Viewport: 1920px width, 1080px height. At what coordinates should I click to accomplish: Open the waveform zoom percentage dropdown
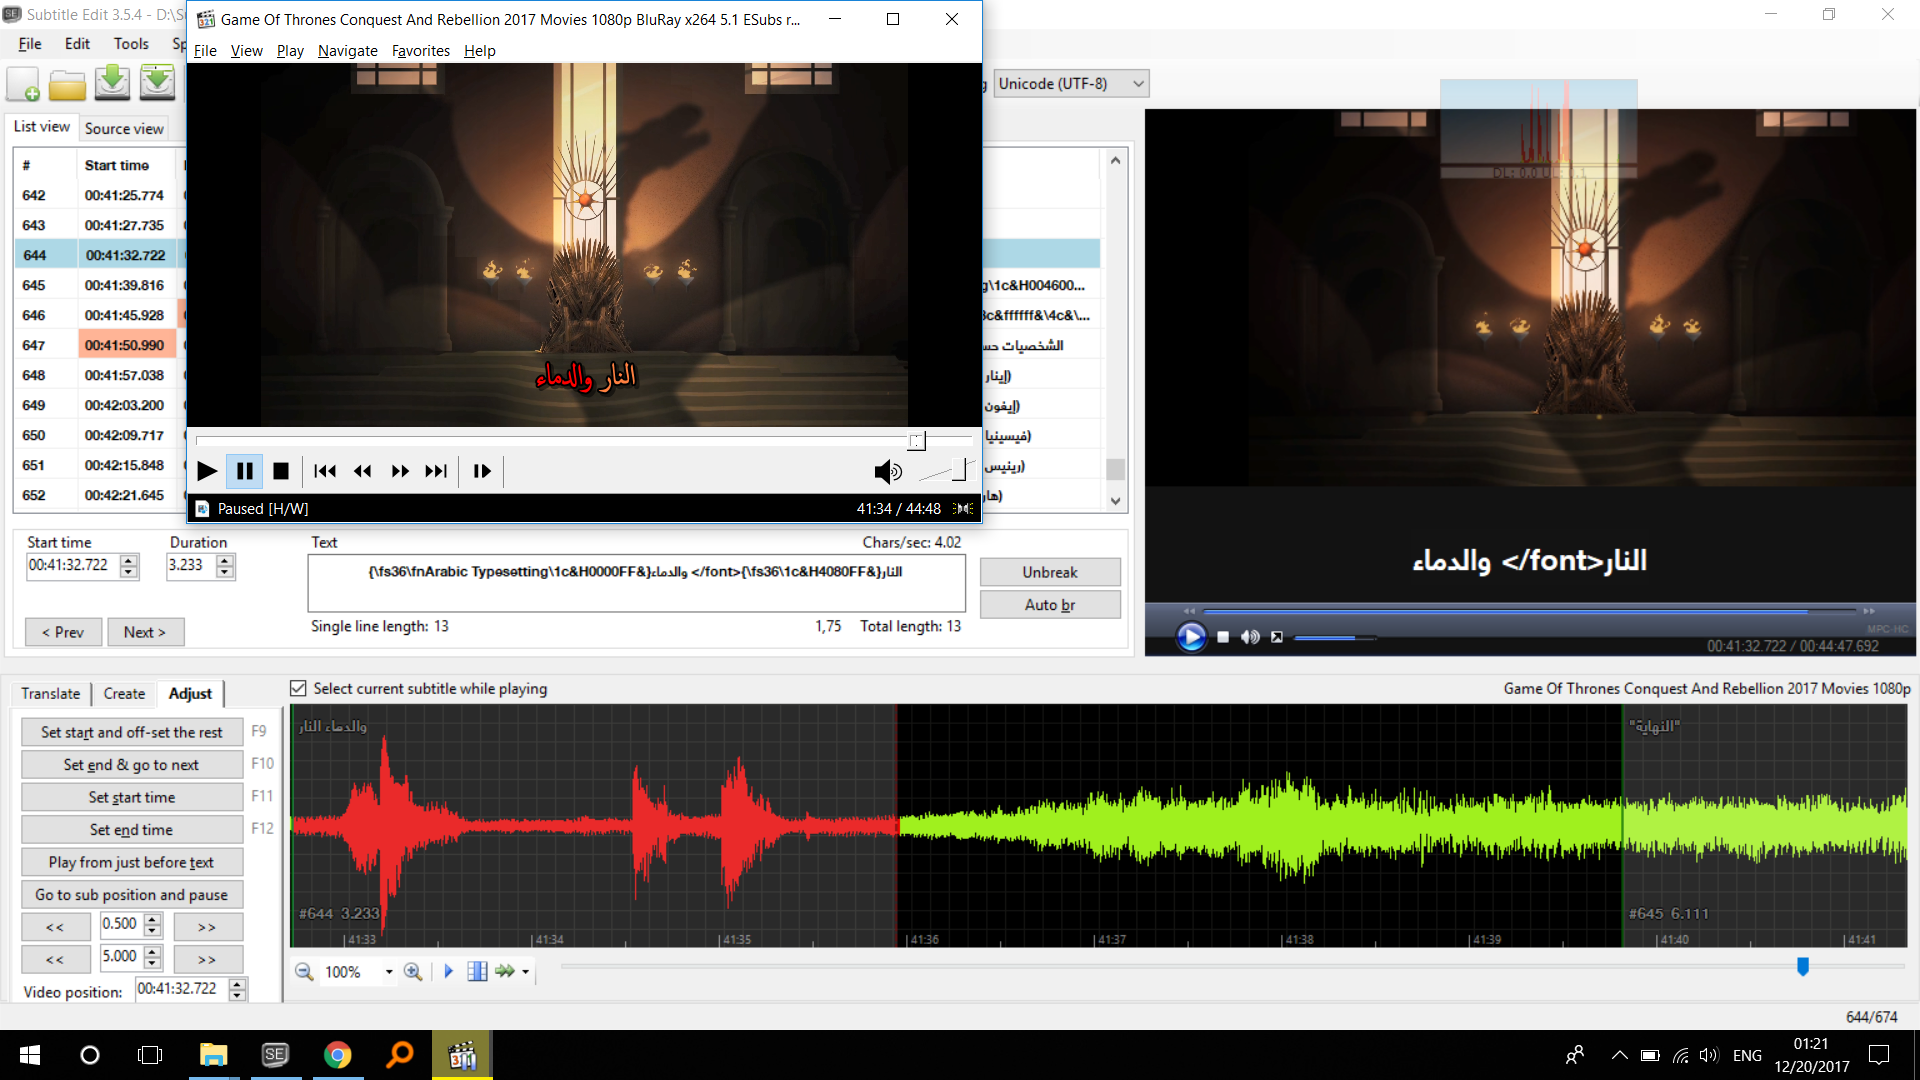pyautogui.click(x=389, y=971)
